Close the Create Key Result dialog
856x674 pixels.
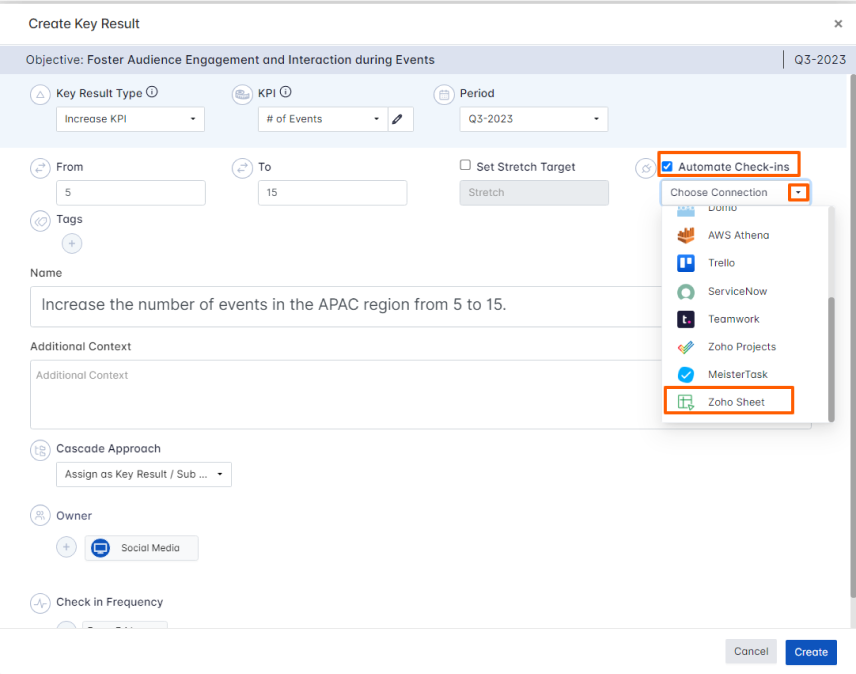pos(838,24)
